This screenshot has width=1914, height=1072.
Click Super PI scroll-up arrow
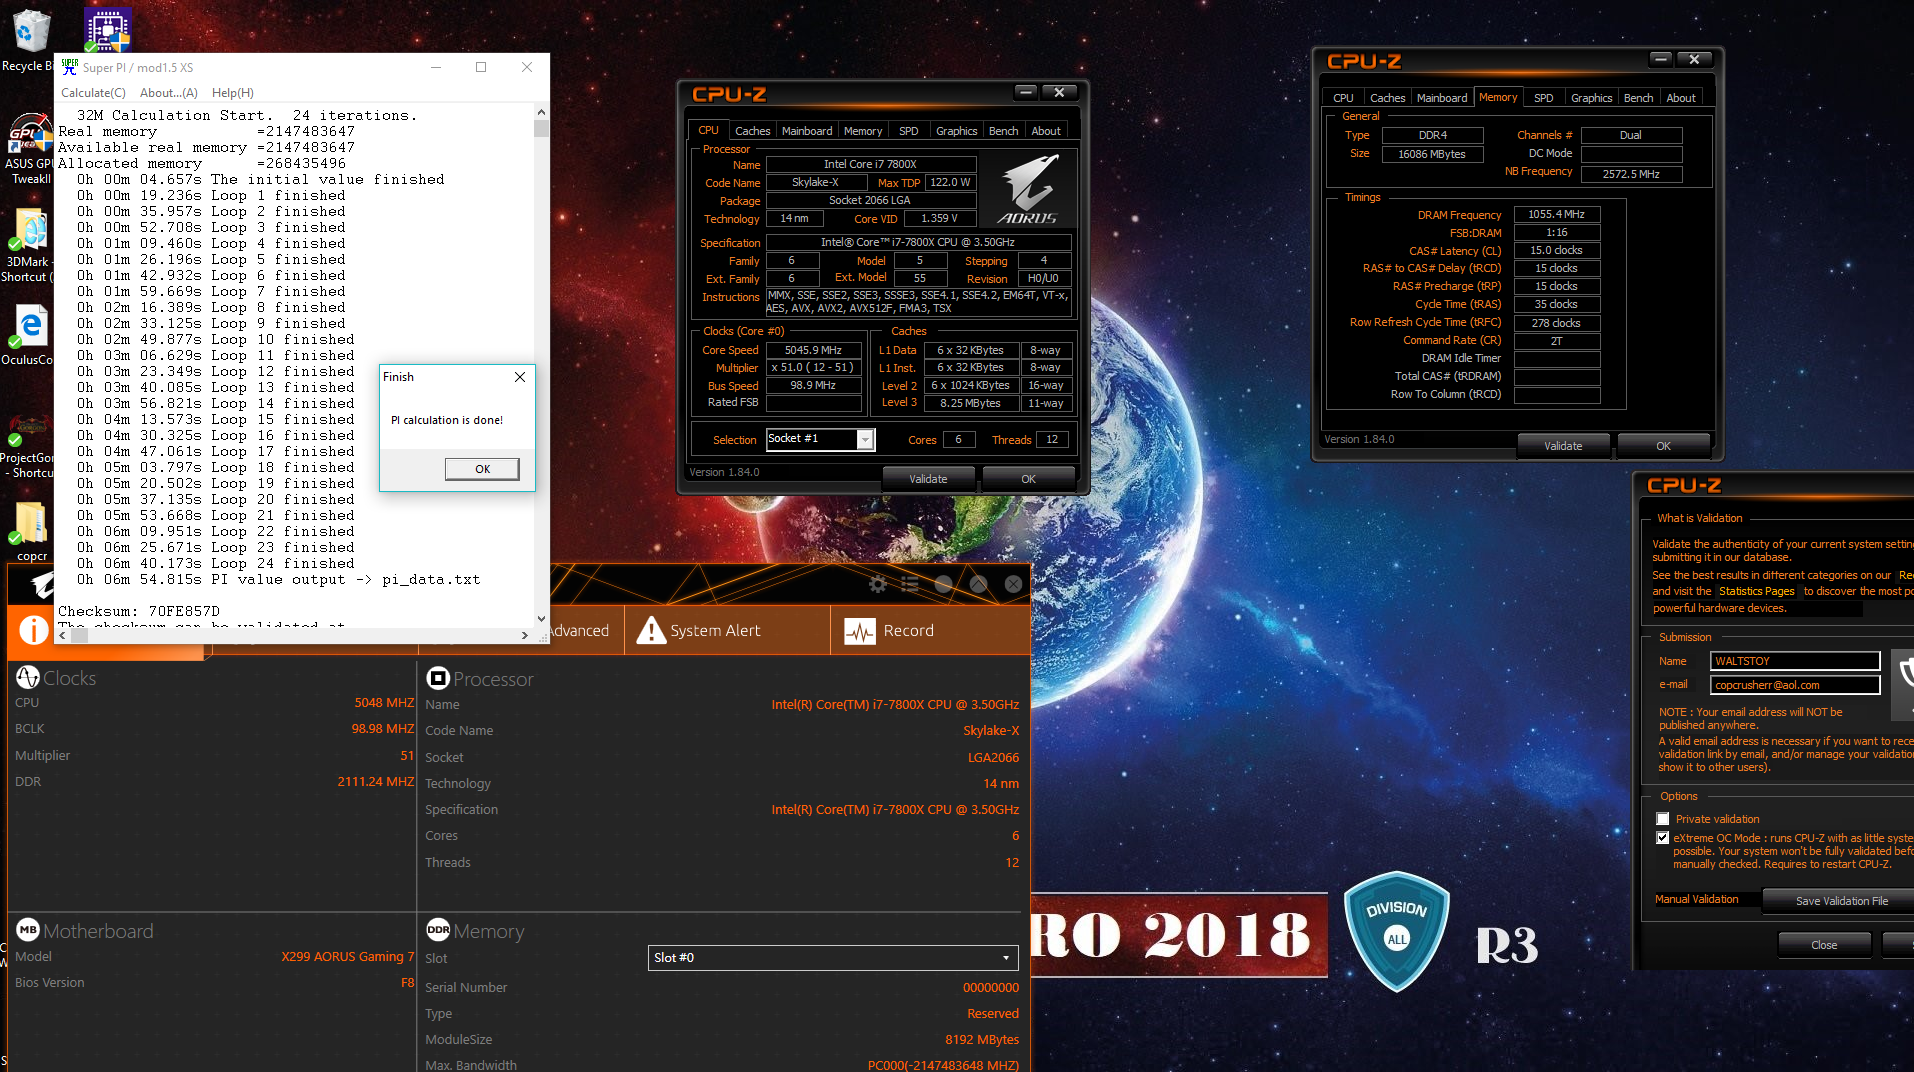tap(541, 112)
